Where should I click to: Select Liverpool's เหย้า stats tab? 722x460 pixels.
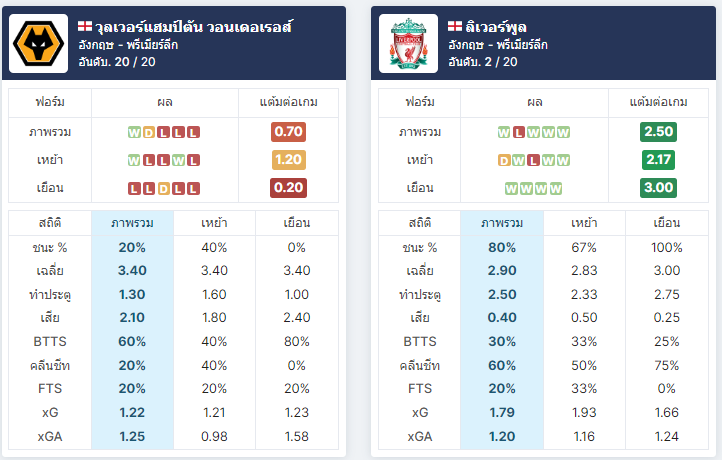pos(584,223)
